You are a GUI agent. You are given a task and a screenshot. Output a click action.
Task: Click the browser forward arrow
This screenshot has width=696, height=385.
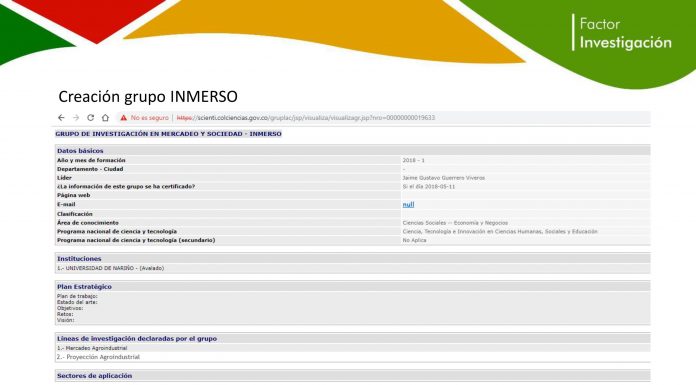(x=76, y=118)
